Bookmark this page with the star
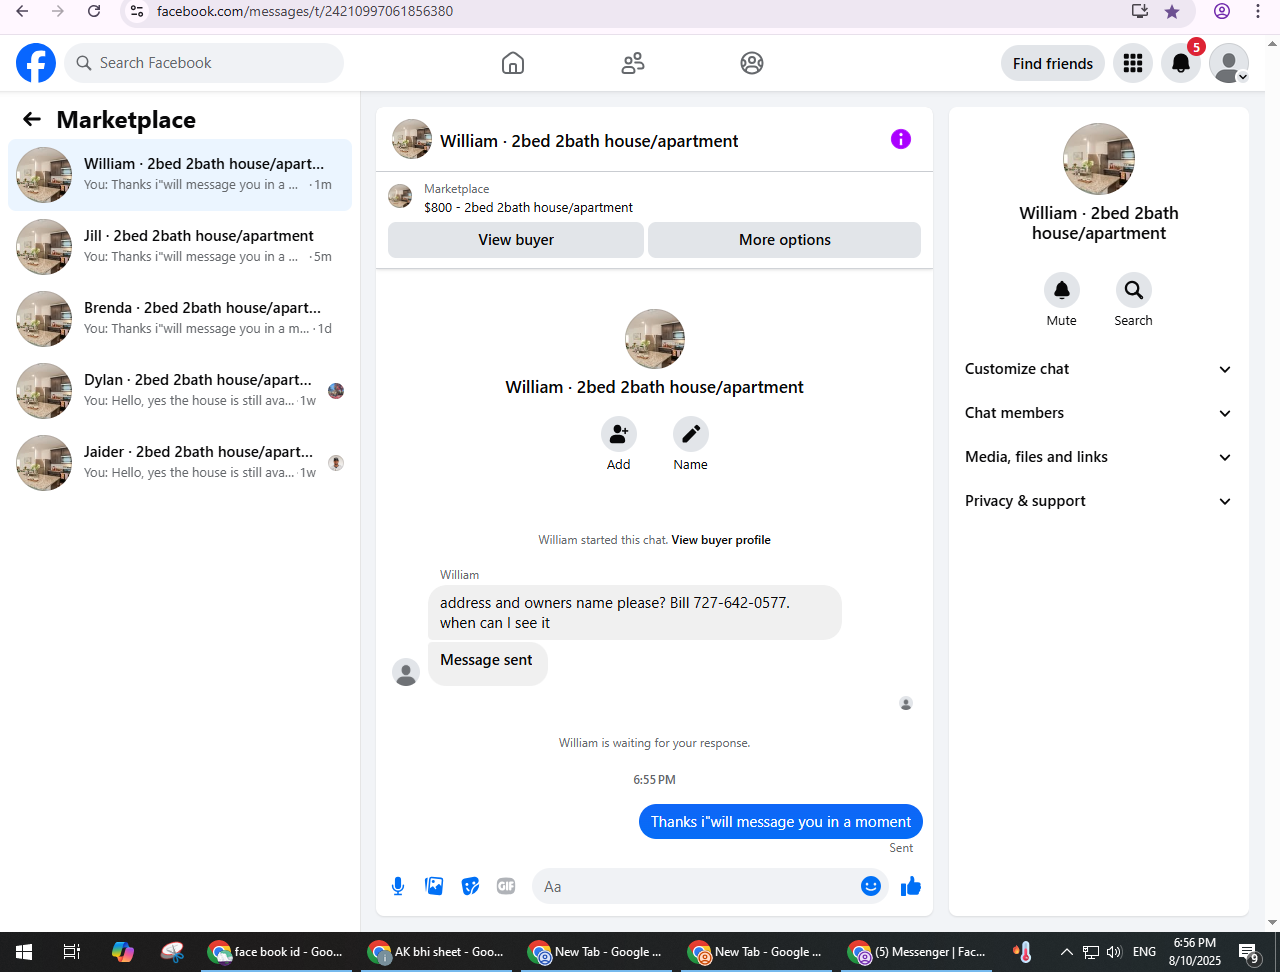Image resolution: width=1280 pixels, height=972 pixels. (x=1172, y=11)
